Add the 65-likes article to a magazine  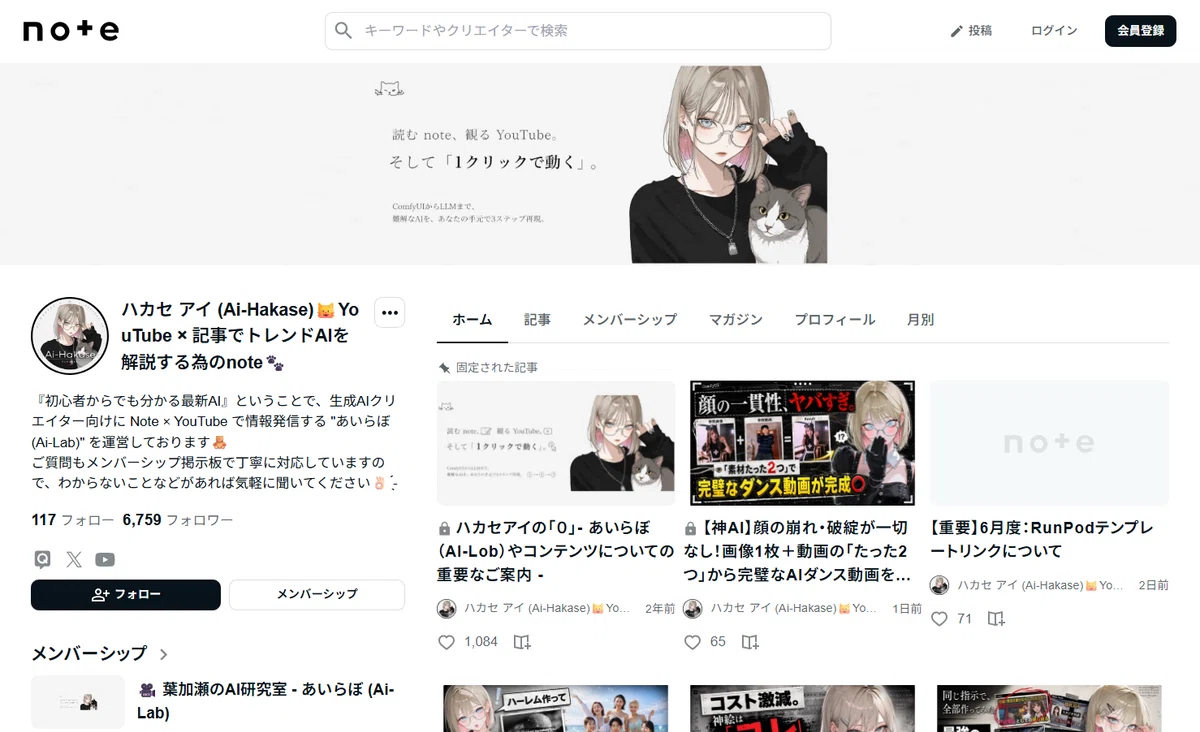click(x=750, y=642)
